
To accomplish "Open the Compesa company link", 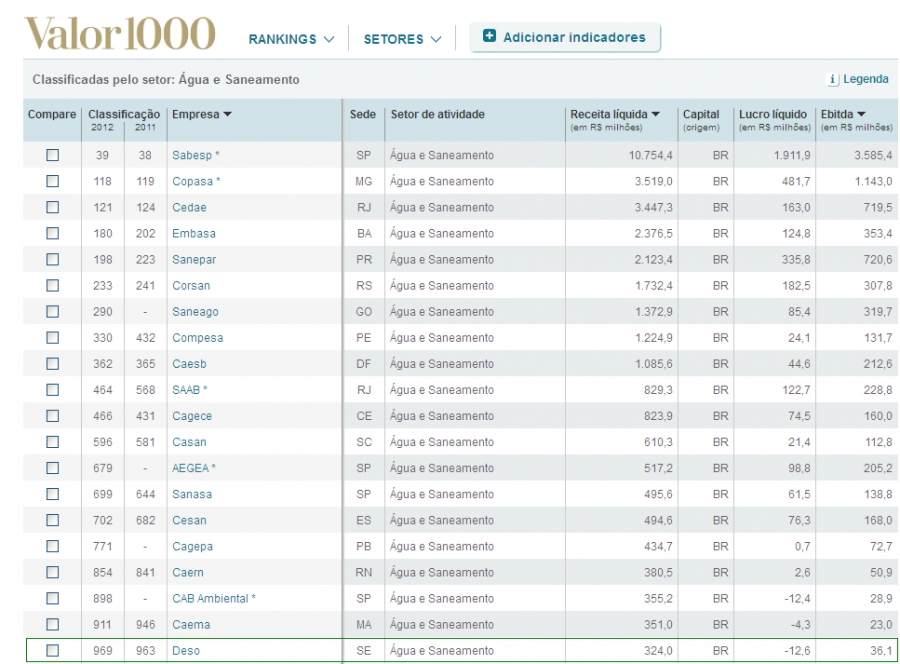I will 197,338.
